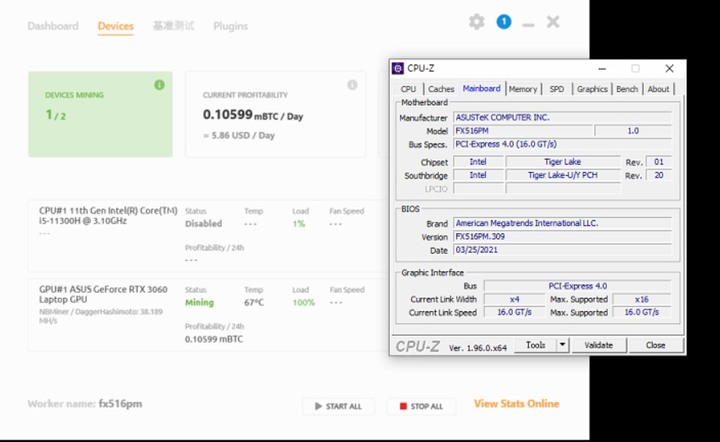The image size is (720, 442).
Task: Click the worker name fx516pm
Action: click(x=120, y=404)
